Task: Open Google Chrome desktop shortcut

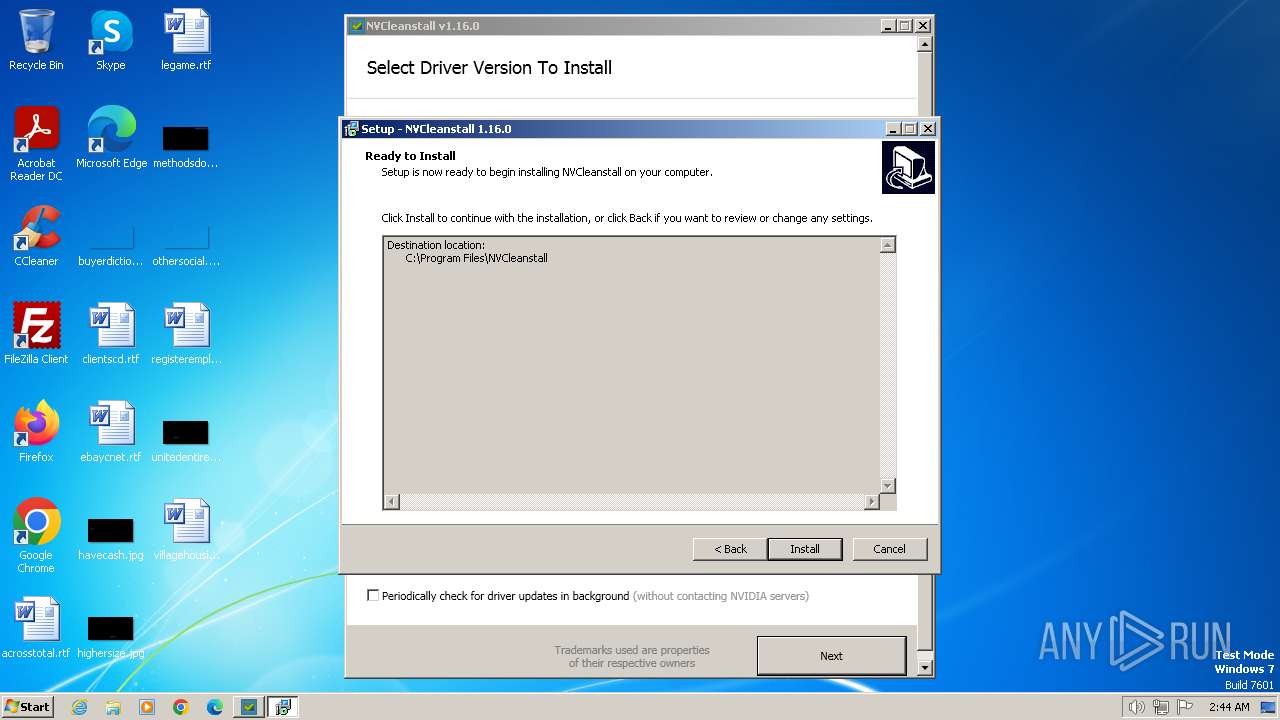Action: [x=36, y=536]
